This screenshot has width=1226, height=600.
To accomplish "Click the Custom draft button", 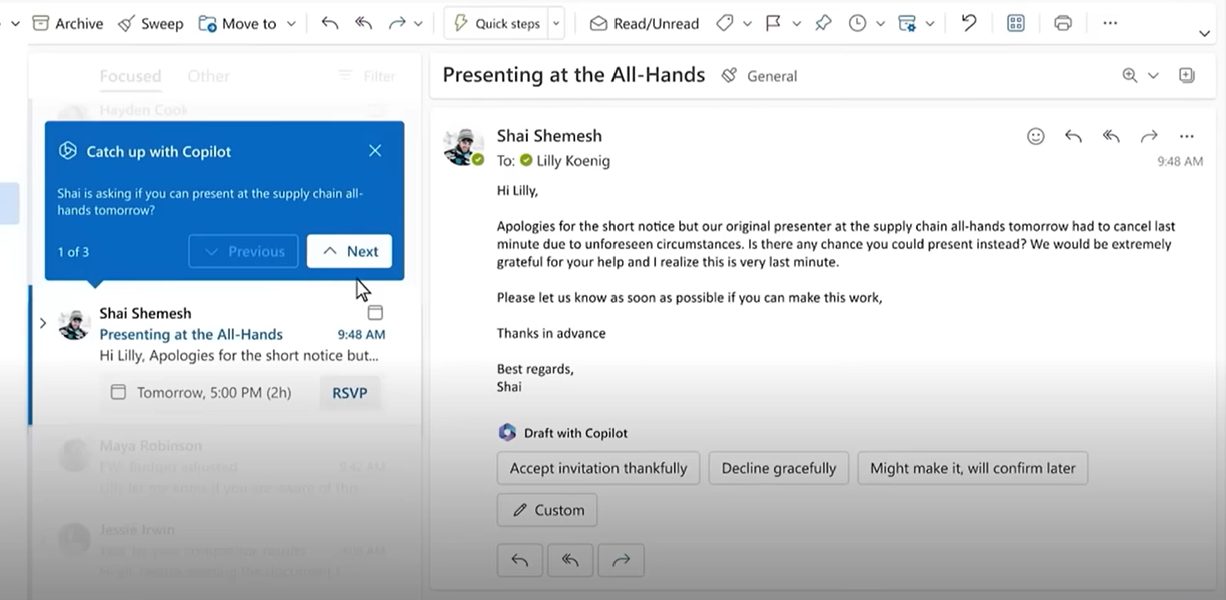I will 547,510.
